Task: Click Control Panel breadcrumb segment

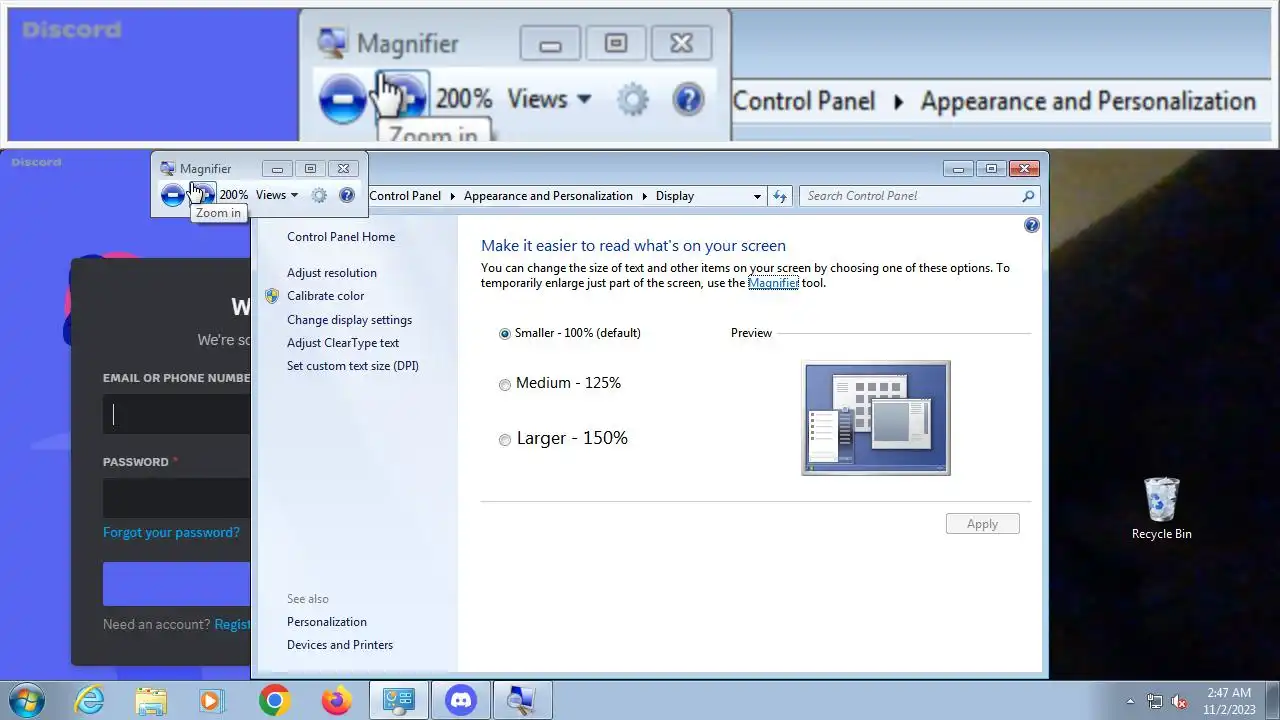Action: [405, 196]
